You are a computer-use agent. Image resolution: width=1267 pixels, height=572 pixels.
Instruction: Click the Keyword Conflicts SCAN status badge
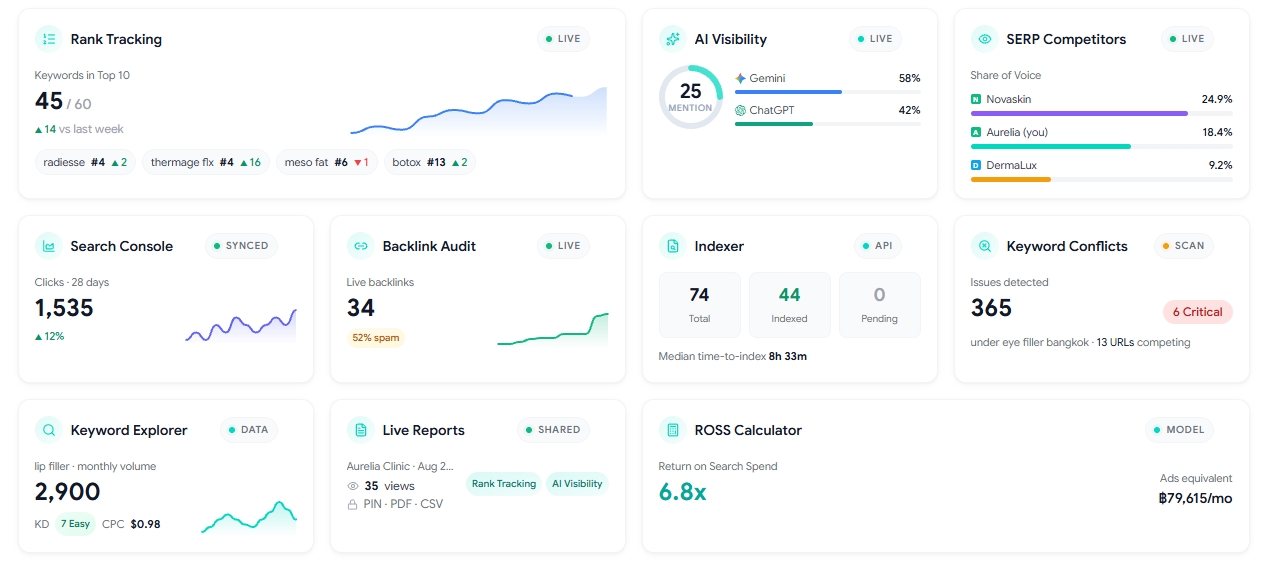point(1183,246)
